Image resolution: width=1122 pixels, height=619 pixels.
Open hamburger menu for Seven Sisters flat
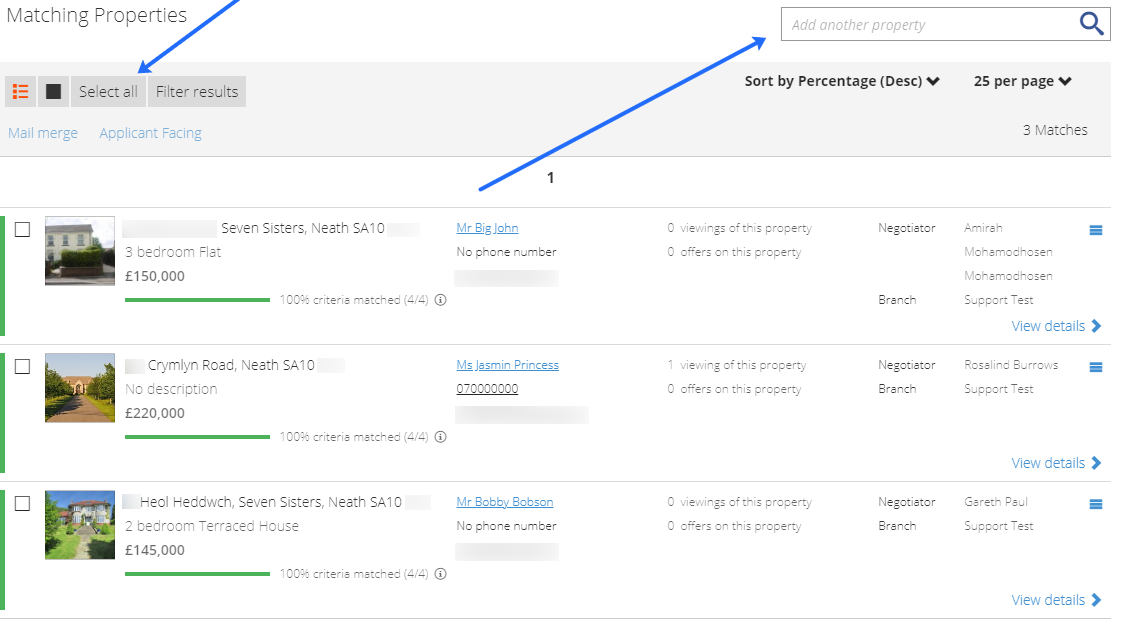click(1096, 230)
